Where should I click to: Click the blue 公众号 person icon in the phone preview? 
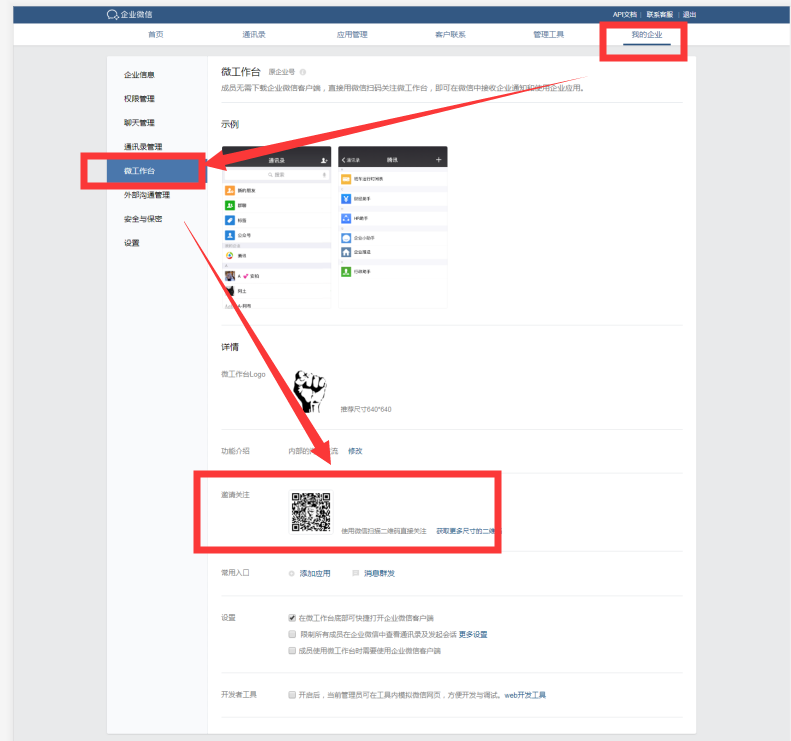coord(230,235)
